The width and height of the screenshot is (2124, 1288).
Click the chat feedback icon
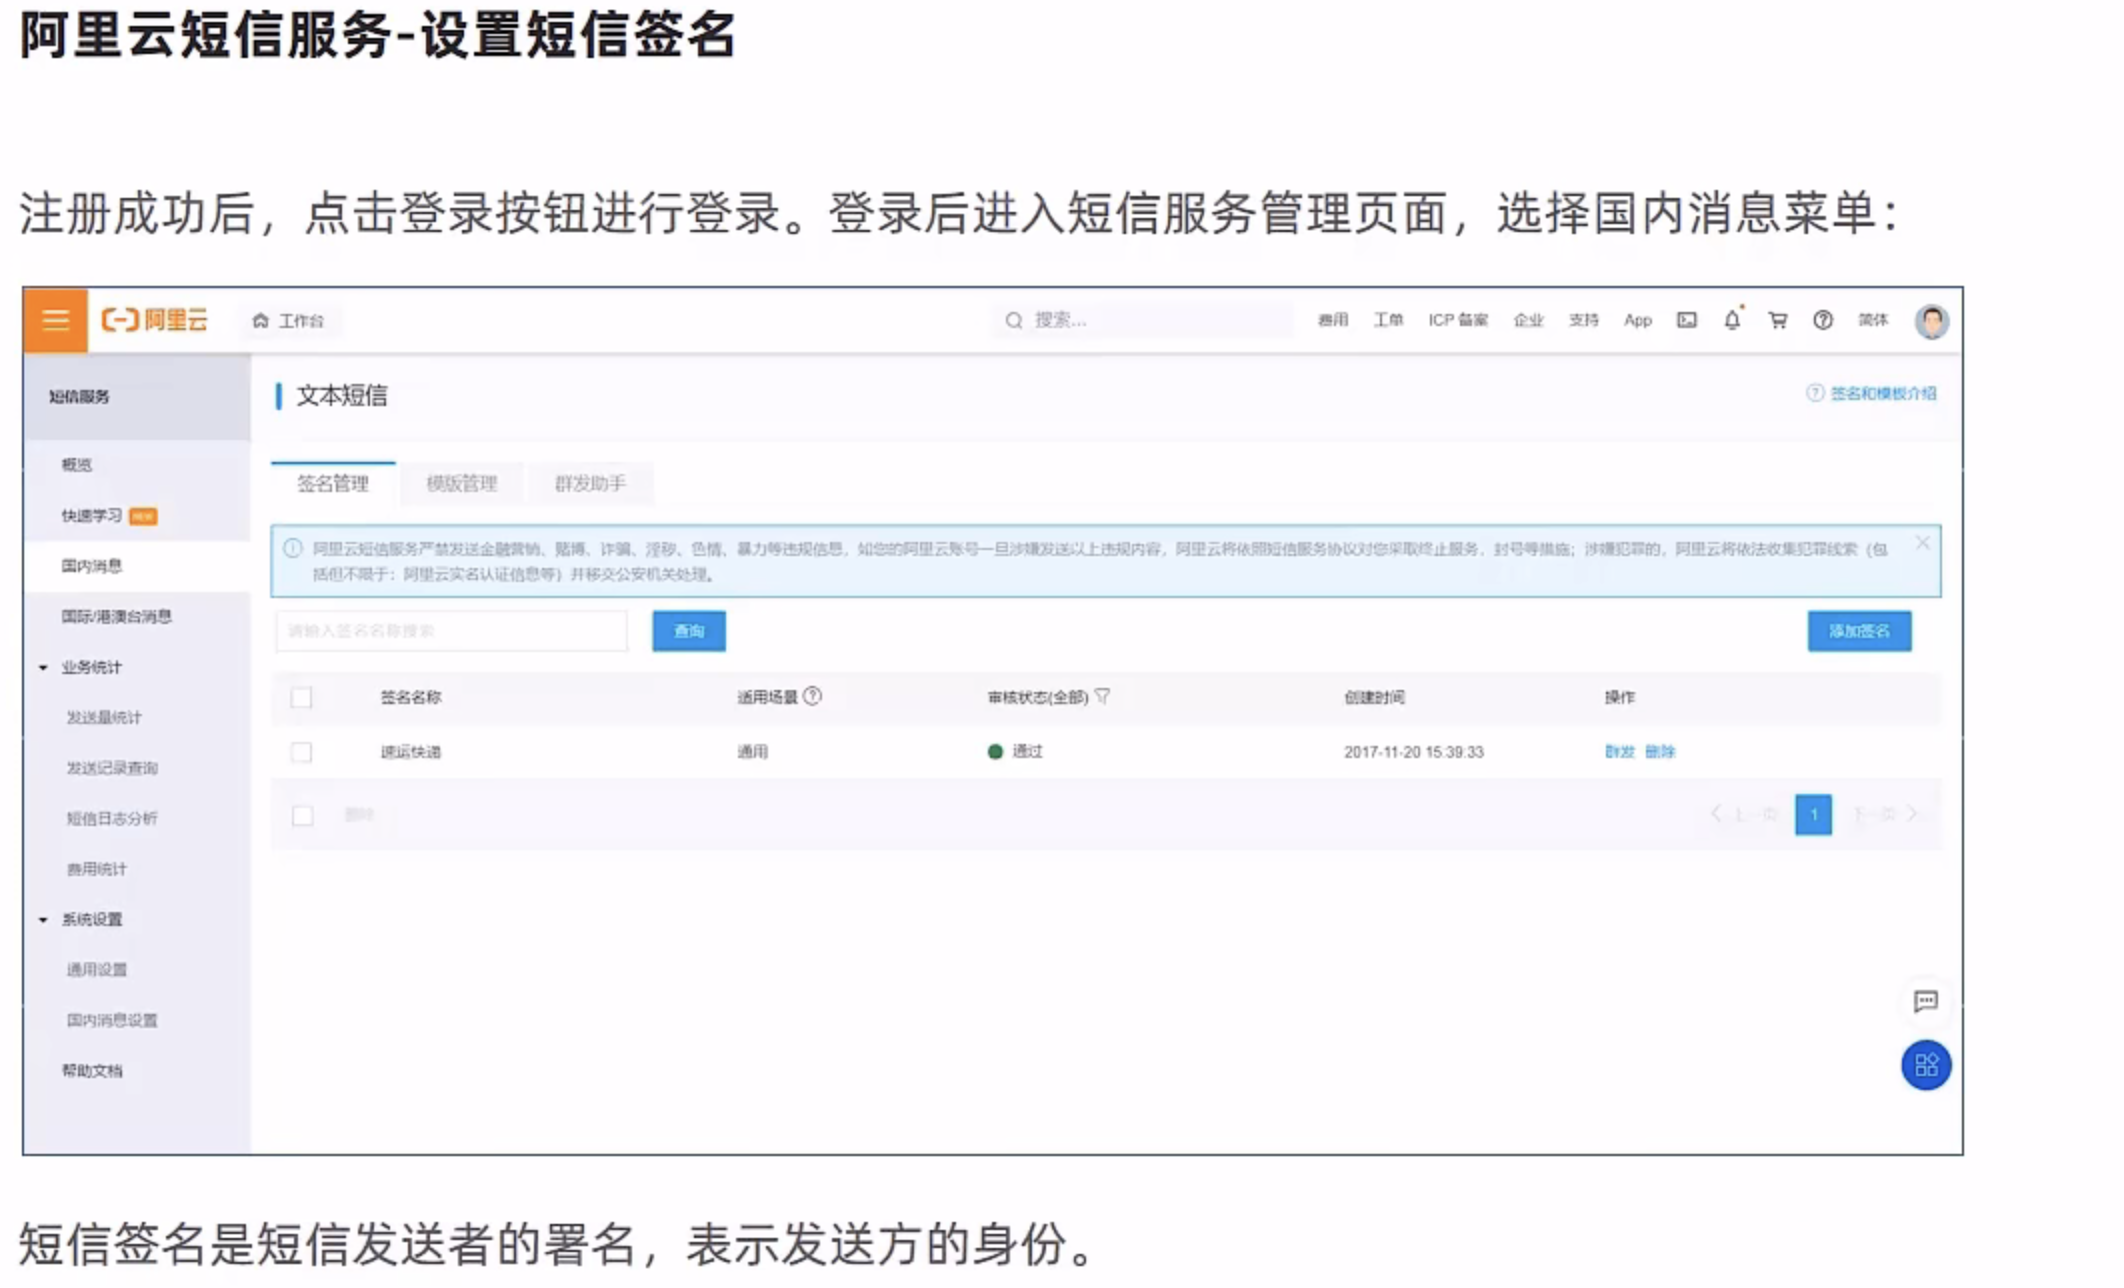tap(1925, 1001)
